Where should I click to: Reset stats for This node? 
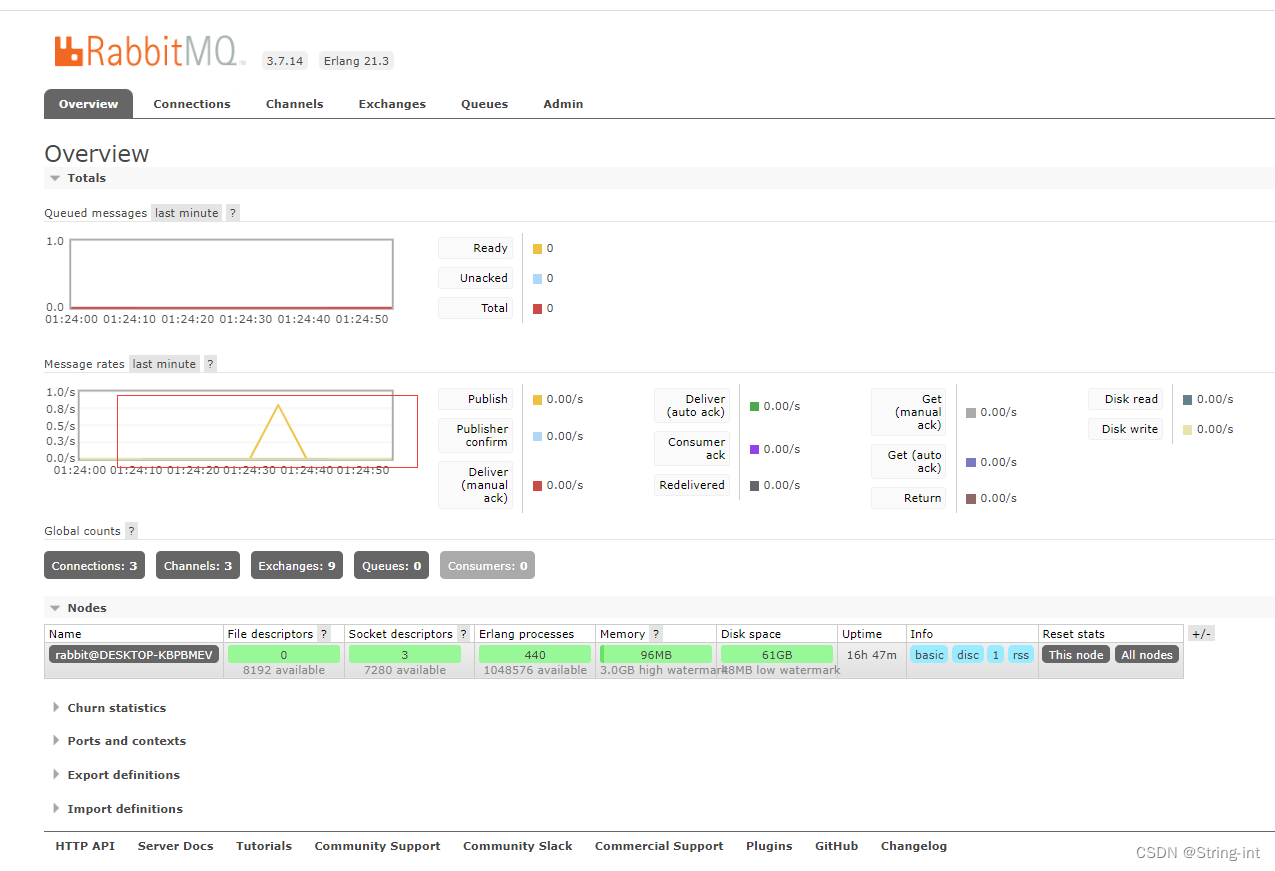(x=1076, y=655)
